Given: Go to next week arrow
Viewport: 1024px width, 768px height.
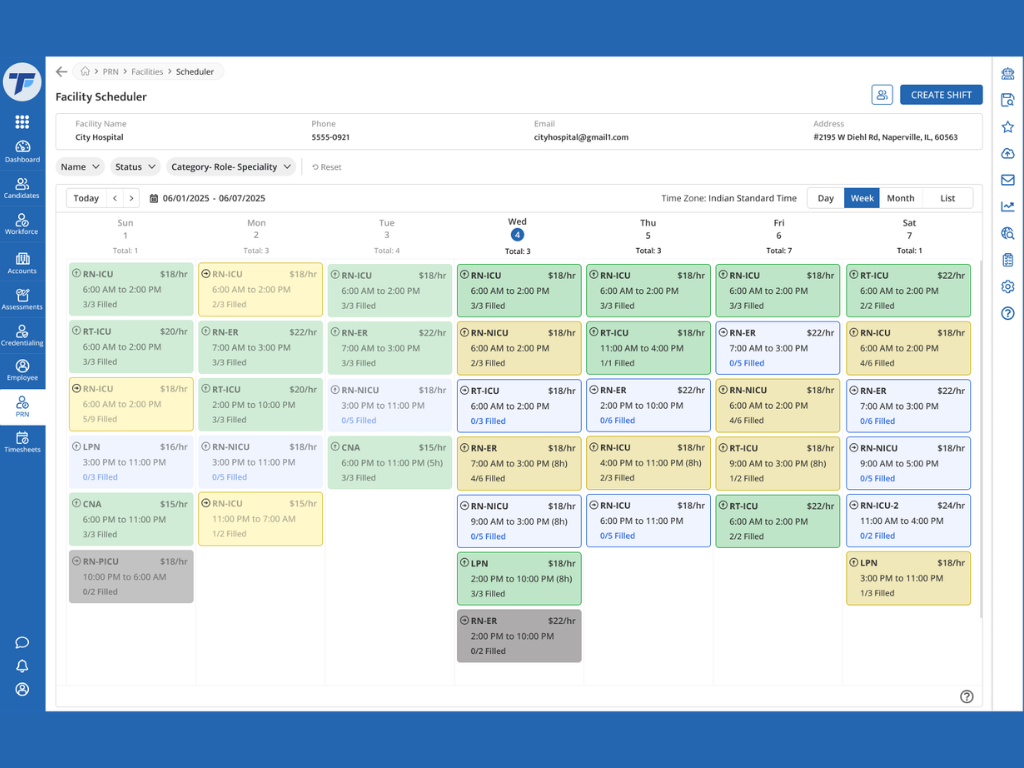Looking at the screenshot, I should point(131,198).
